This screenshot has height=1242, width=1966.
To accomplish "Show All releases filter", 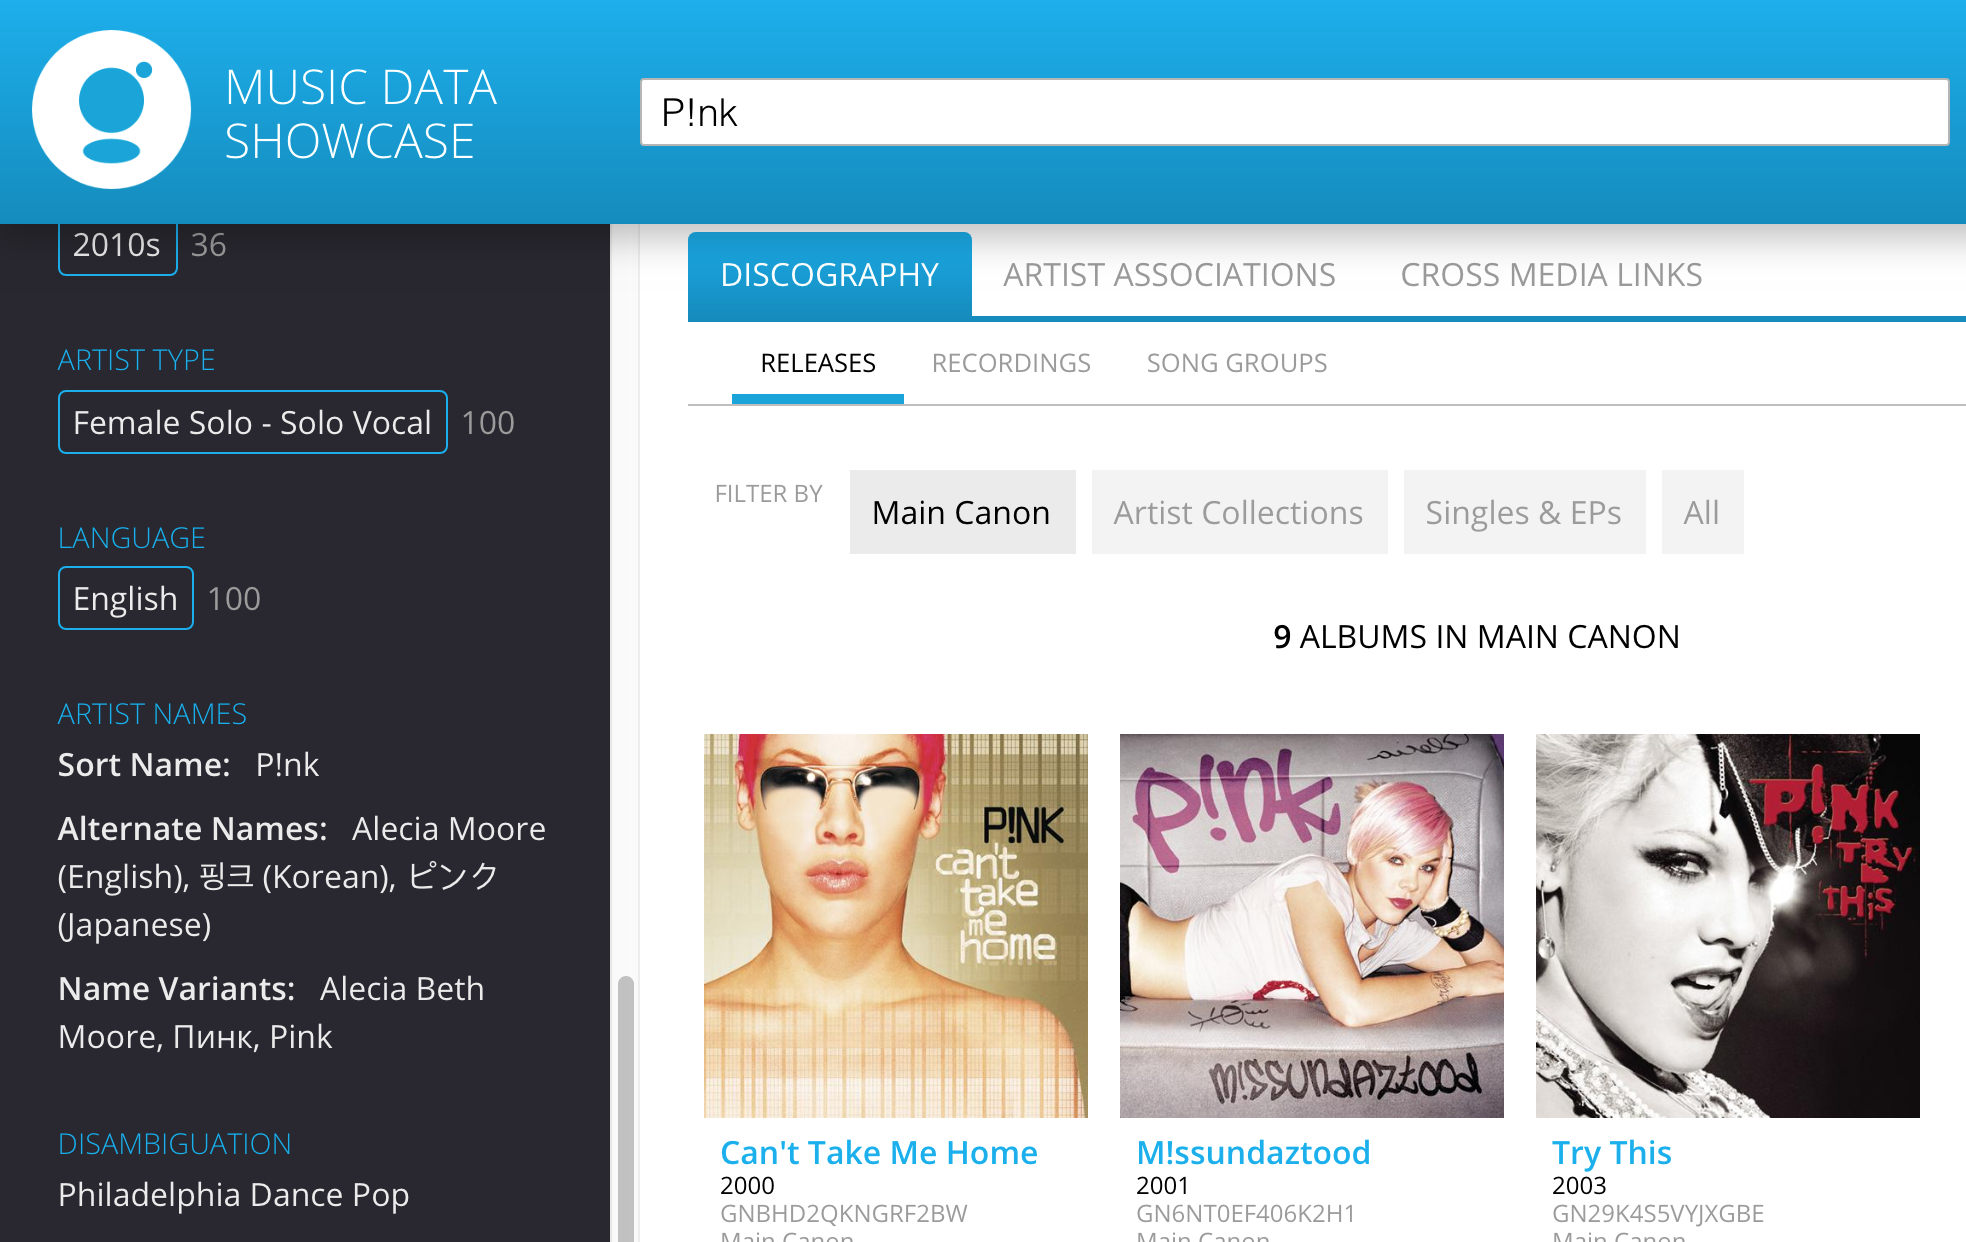I will pos(1701,512).
